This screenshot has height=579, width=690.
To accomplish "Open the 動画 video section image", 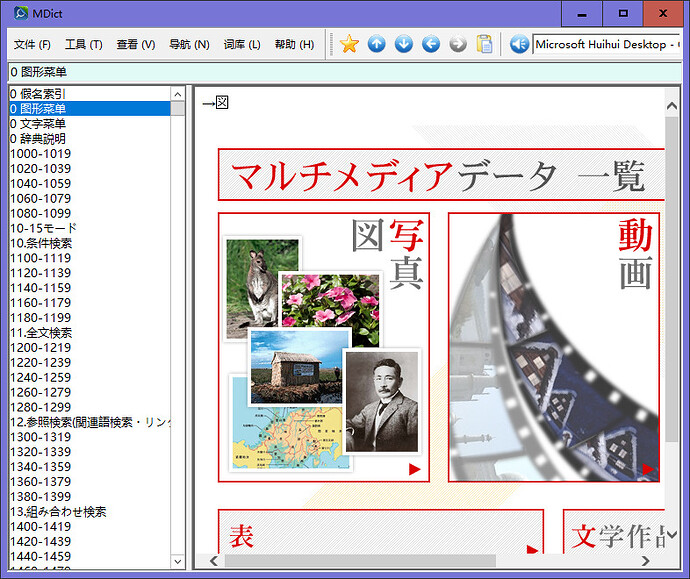I will 553,347.
